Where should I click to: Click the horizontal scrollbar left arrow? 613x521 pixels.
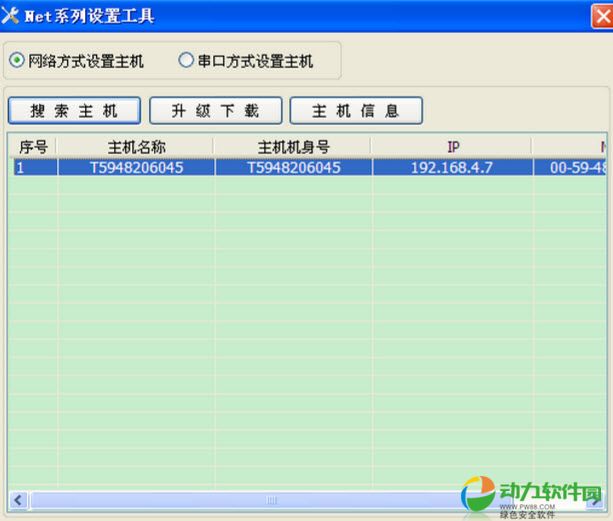tap(18, 499)
